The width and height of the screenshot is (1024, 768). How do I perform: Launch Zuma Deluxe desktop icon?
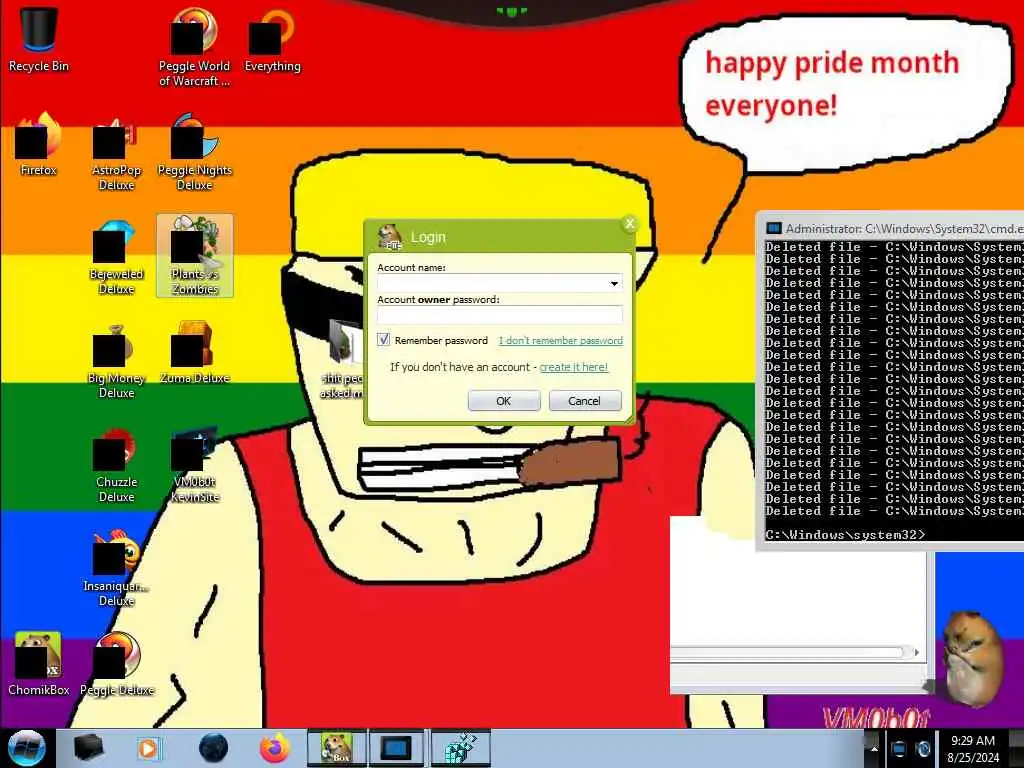194,353
